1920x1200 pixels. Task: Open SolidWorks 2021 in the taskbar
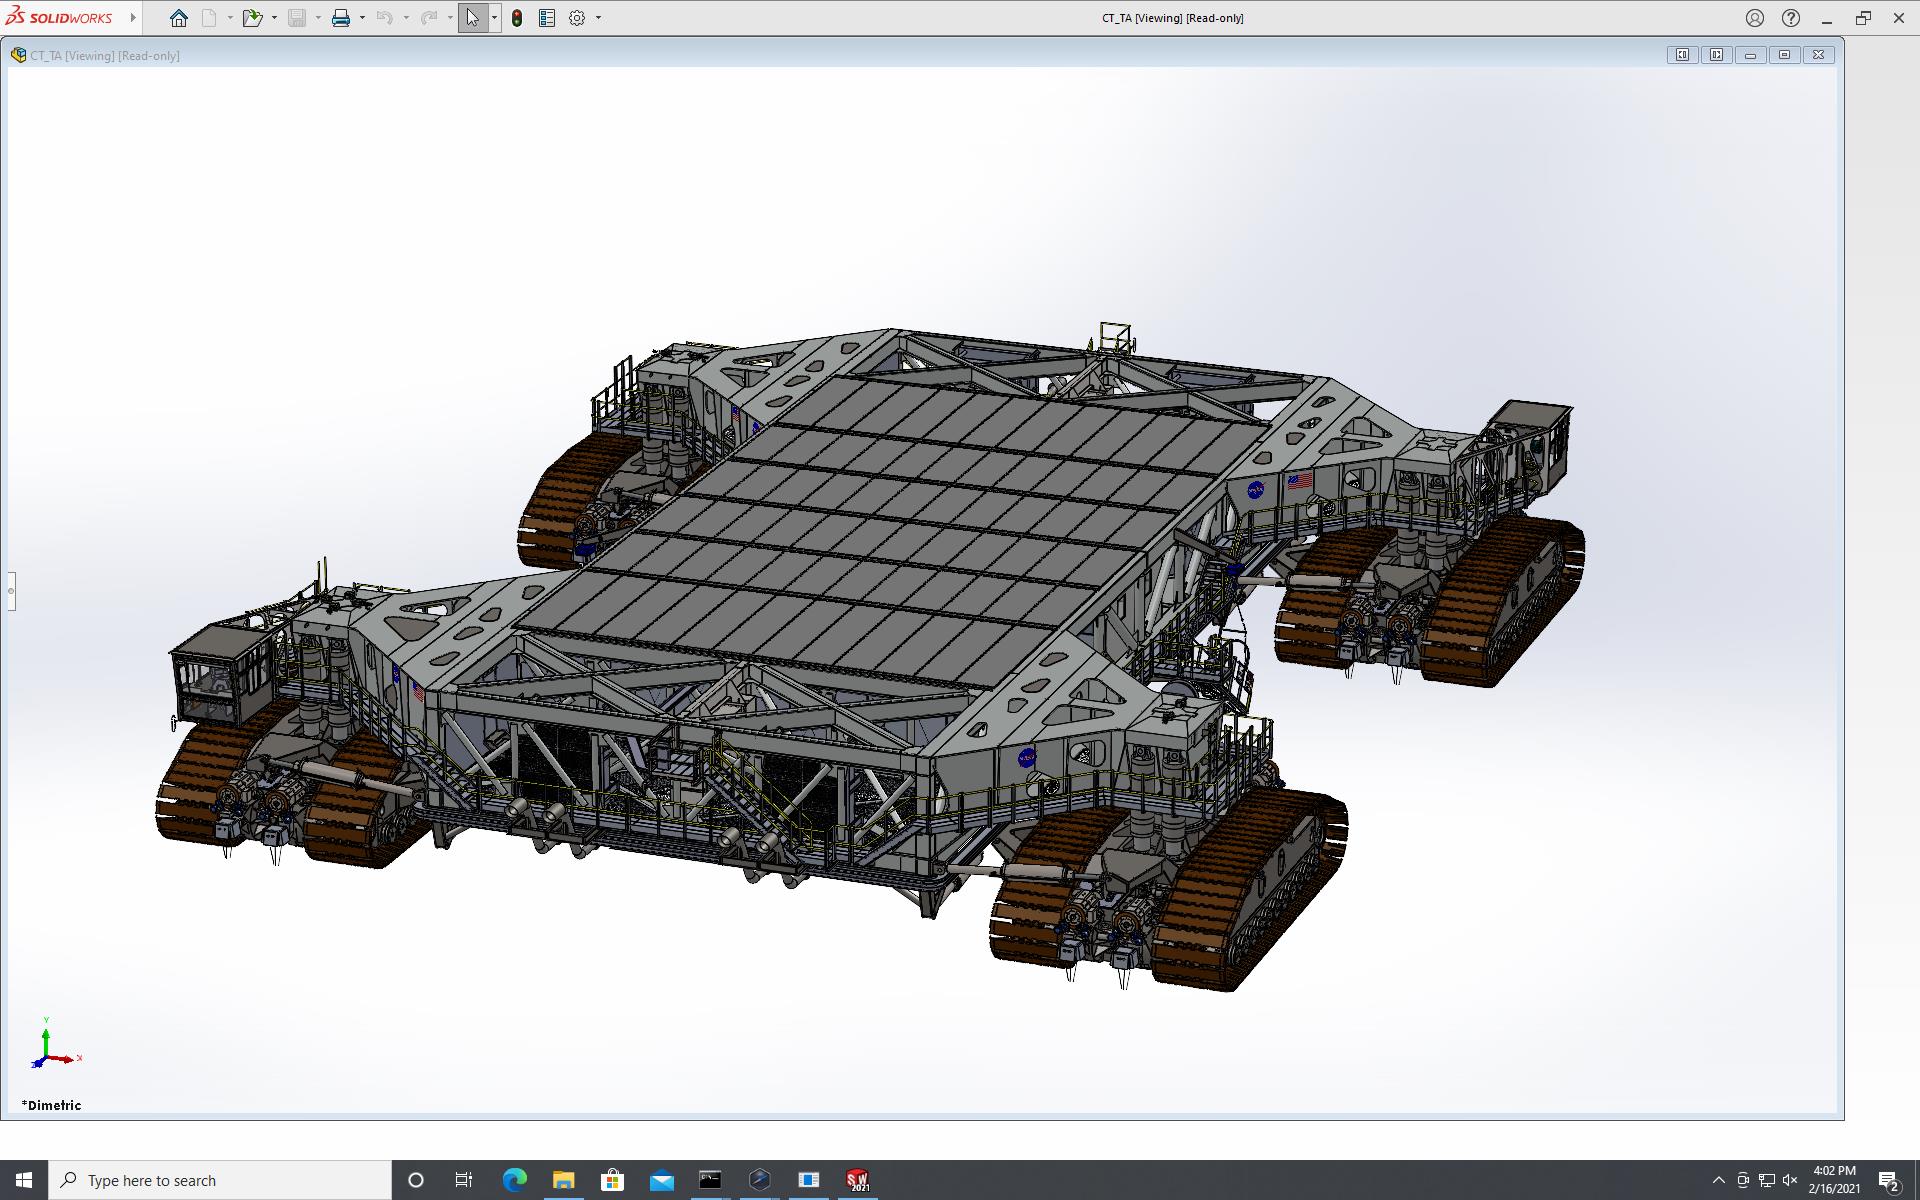(x=857, y=1180)
